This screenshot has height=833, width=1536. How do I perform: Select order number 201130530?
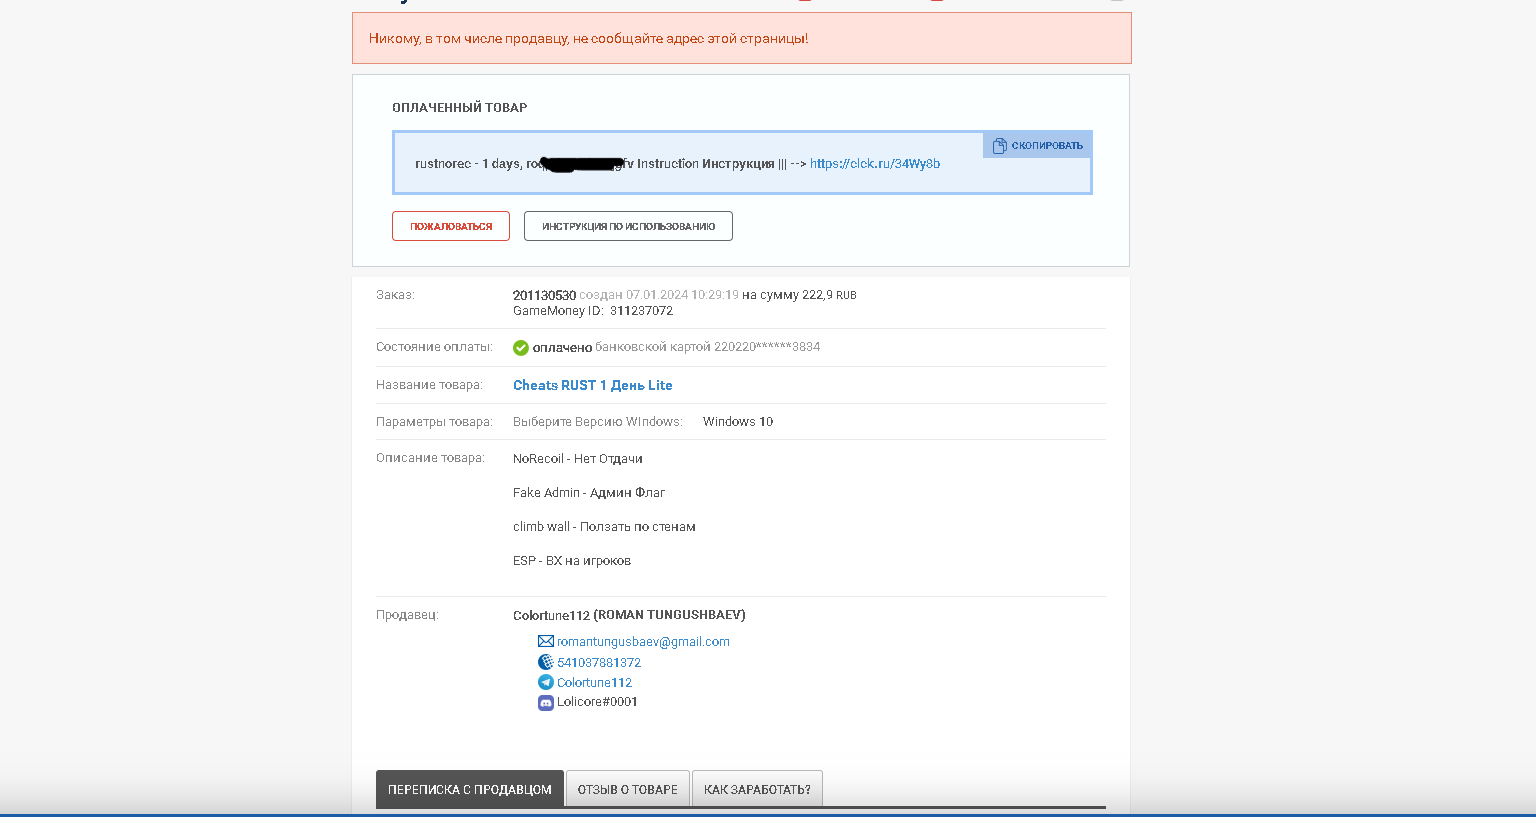(544, 295)
